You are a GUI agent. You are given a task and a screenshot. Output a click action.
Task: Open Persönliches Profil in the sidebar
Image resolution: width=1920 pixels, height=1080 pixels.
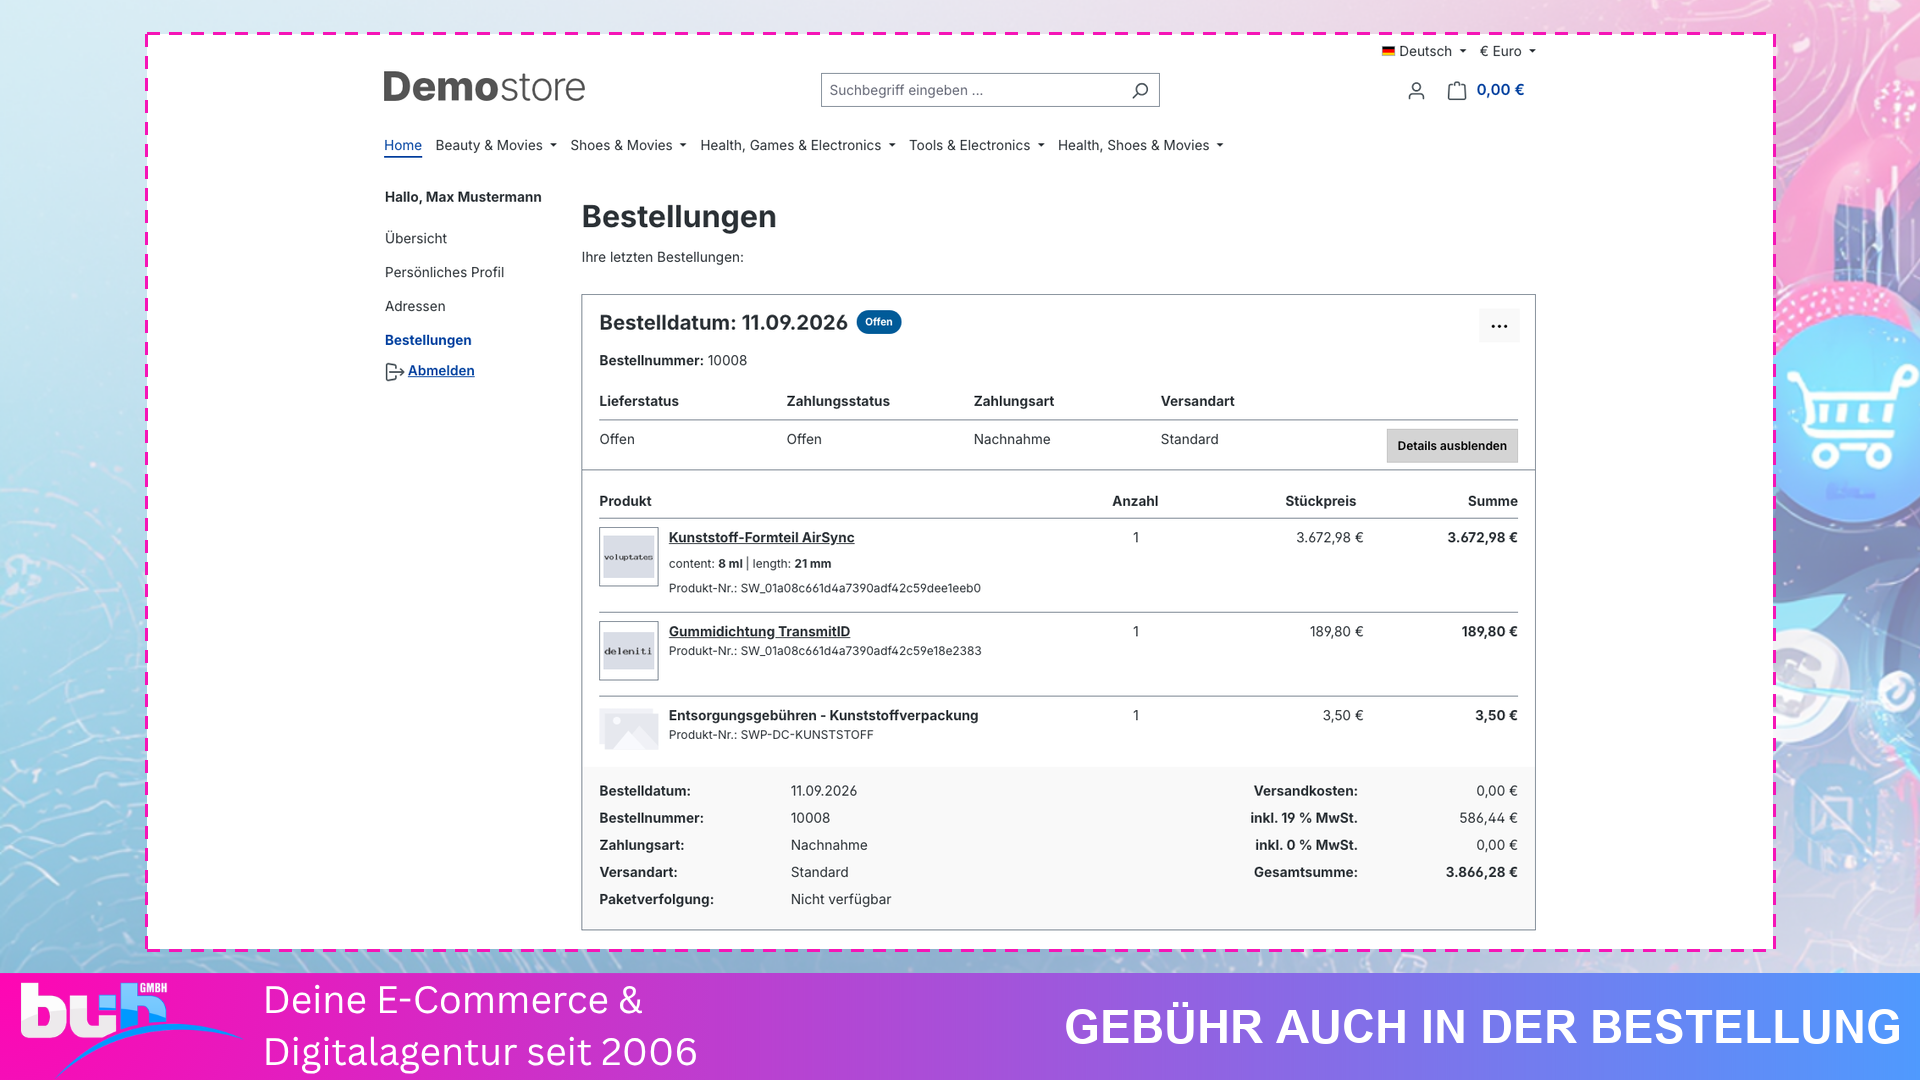click(x=444, y=273)
